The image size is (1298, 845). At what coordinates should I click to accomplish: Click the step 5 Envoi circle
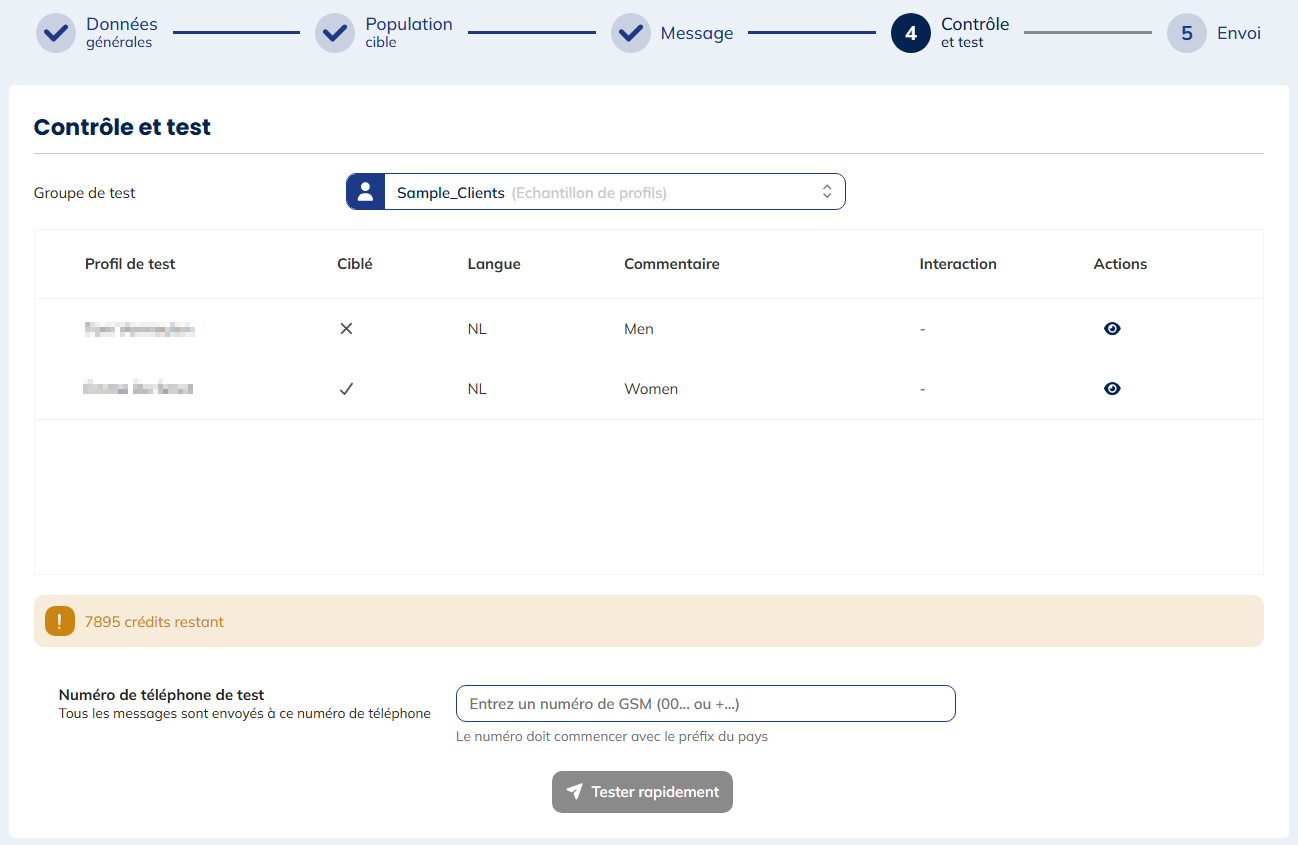(x=1186, y=33)
